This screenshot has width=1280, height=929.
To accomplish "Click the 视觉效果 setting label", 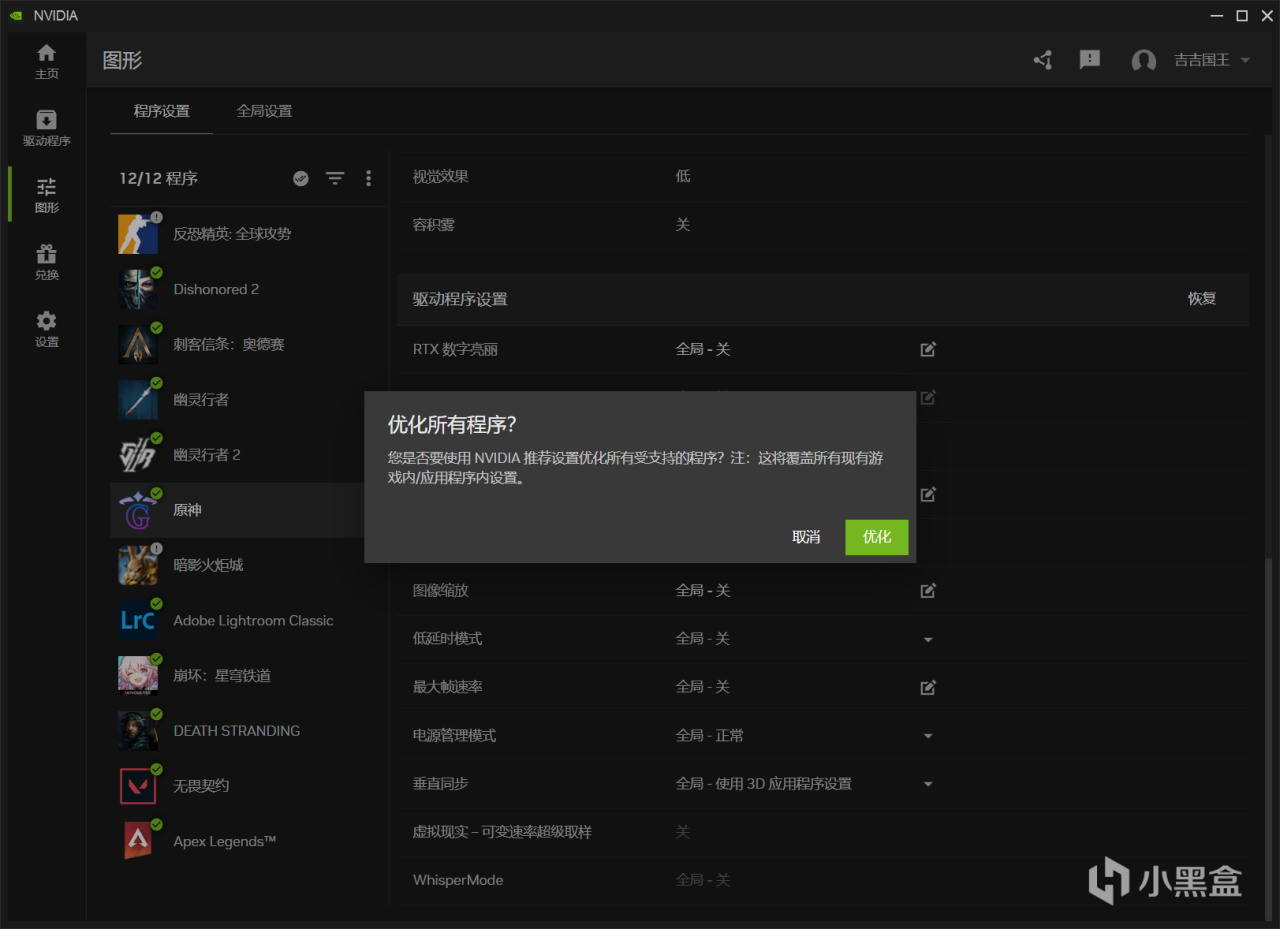I will tap(441, 176).
